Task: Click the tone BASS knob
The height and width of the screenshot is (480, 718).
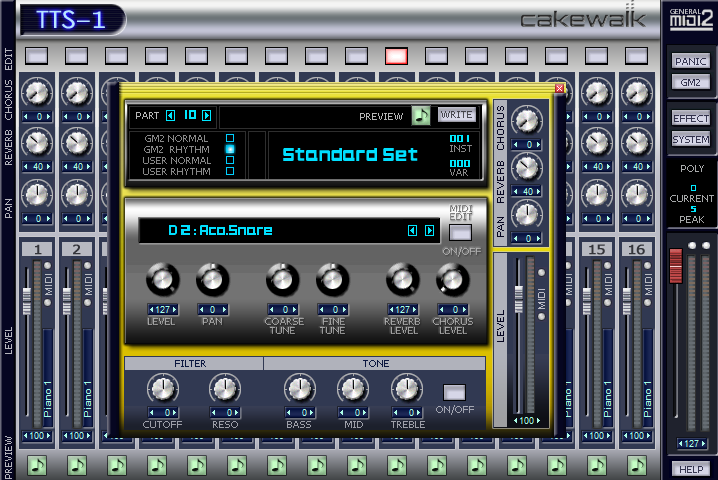Action: [300, 389]
